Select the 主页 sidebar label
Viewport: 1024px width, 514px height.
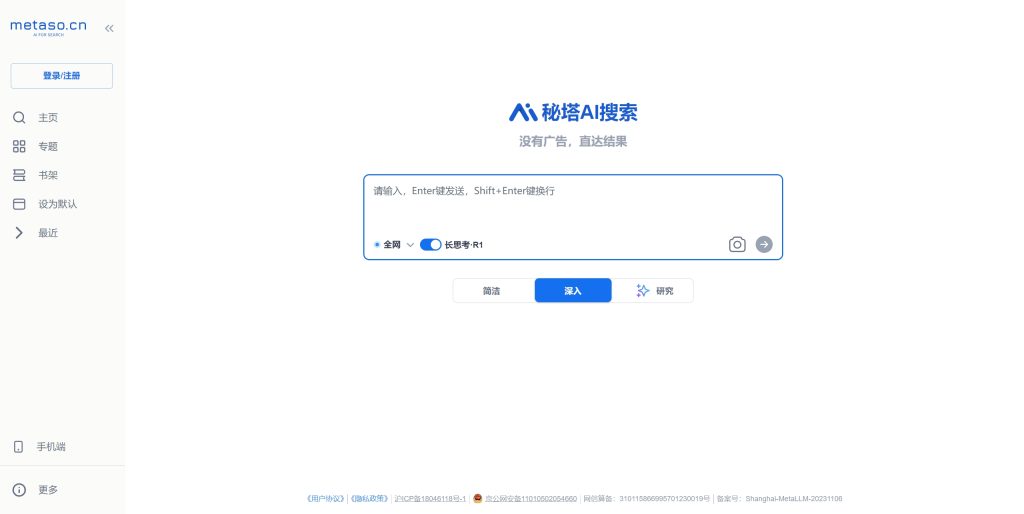pos(48,118)
